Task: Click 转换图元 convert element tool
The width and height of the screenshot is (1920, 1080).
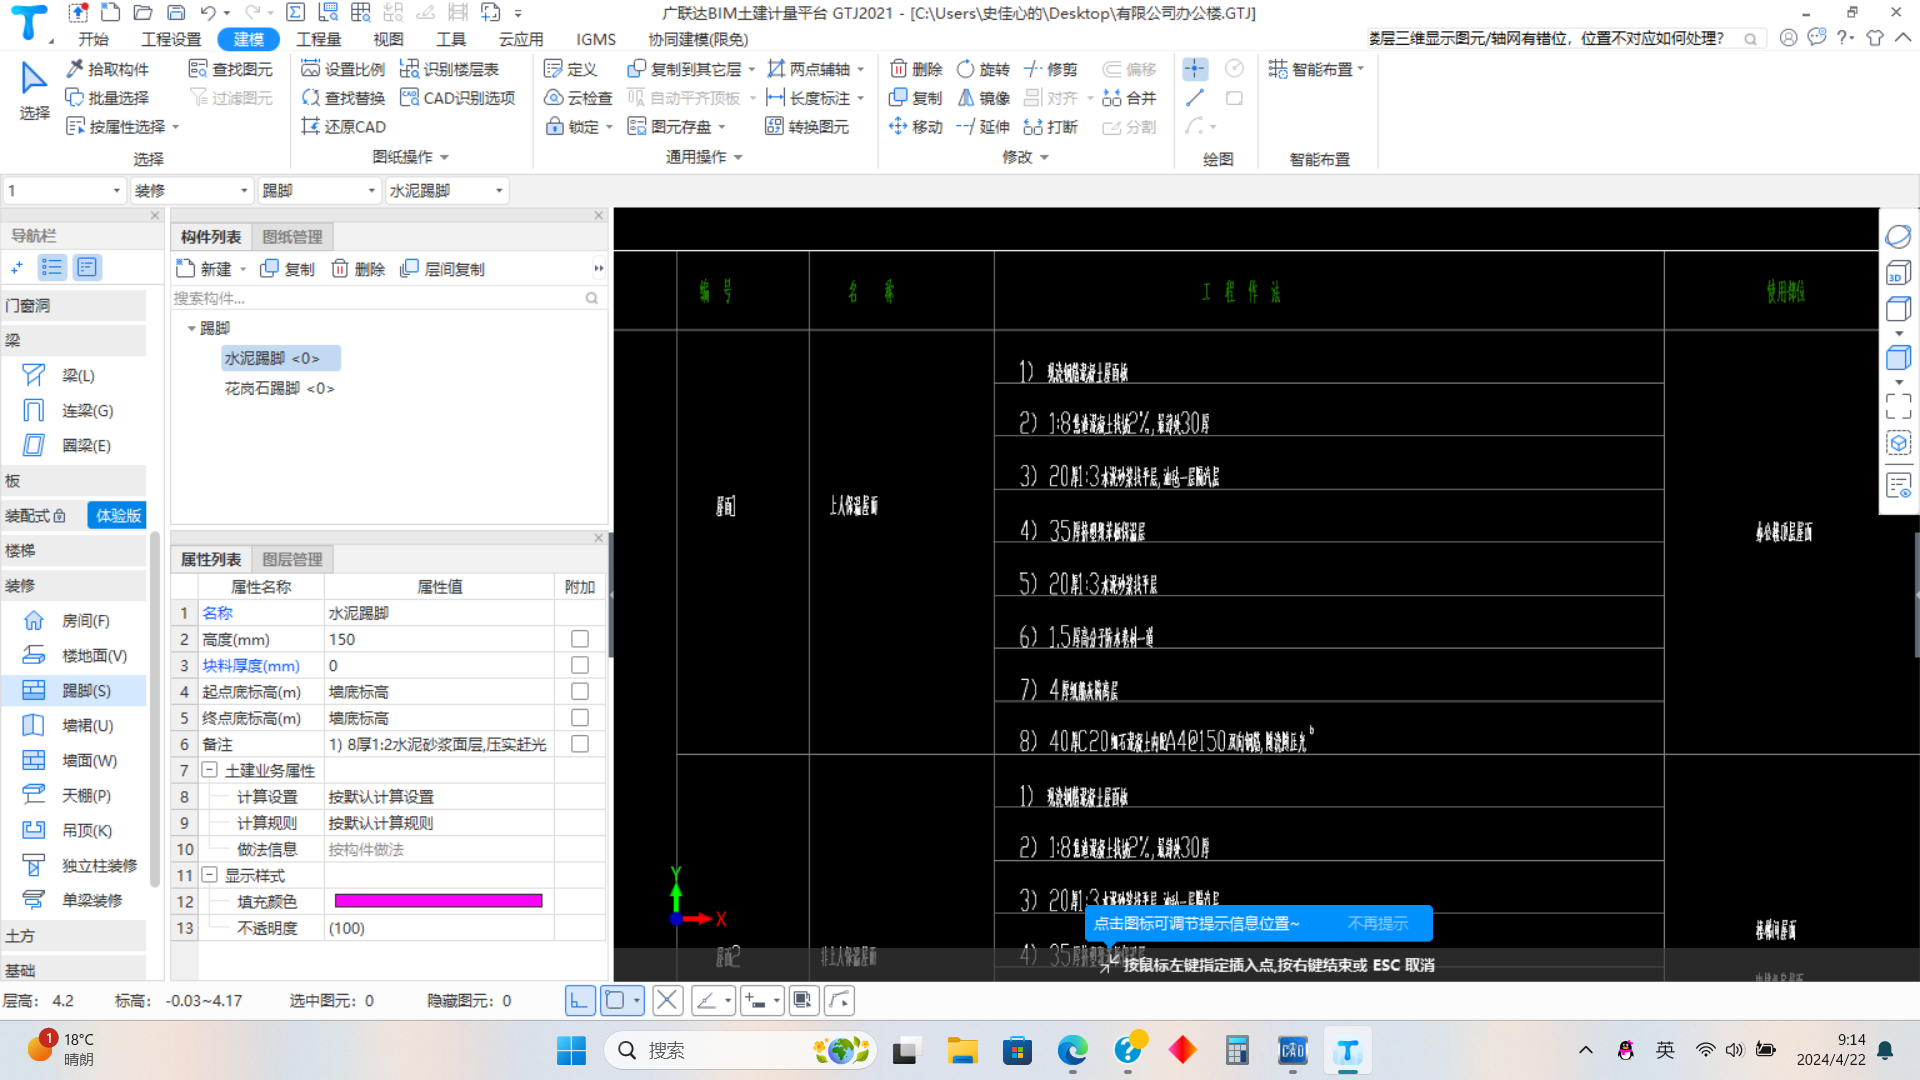Action: (807, 127)
